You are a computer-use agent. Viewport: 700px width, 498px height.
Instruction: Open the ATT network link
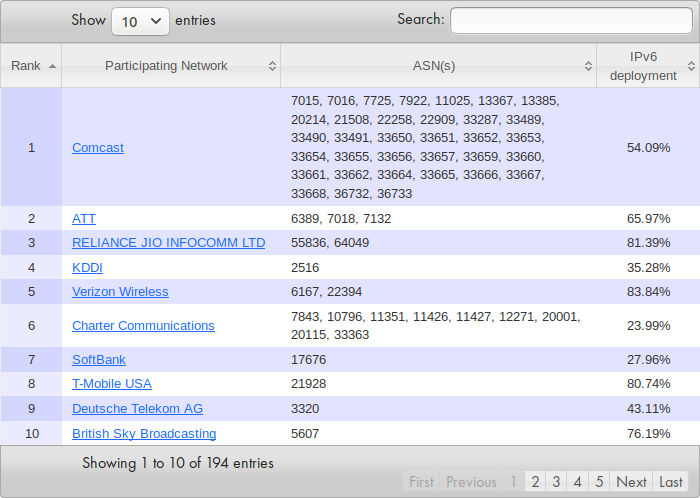84,219
